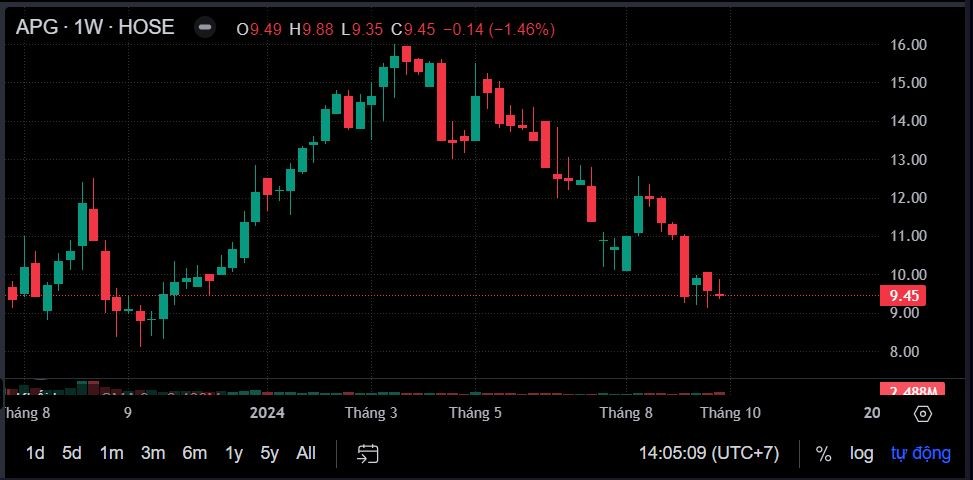Set the range to 5y

coord(270,453)
